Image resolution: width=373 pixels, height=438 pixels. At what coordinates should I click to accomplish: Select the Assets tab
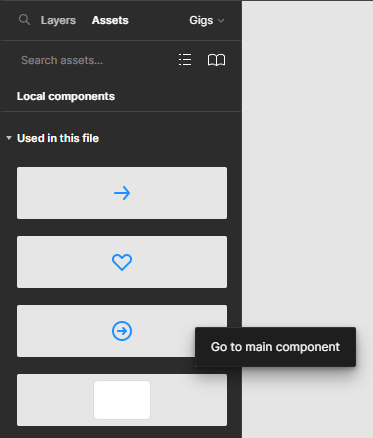110,20
